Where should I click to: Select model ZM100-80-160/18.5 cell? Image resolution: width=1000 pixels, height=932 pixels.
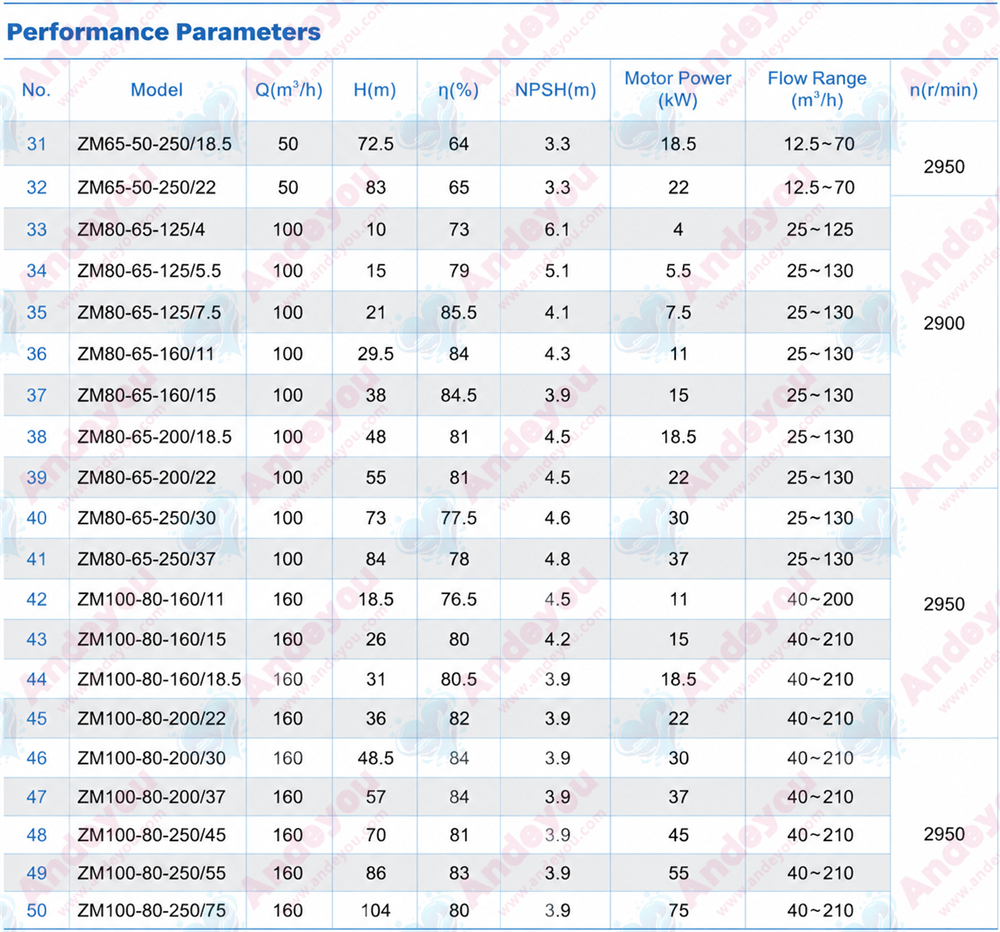point(159,679)
